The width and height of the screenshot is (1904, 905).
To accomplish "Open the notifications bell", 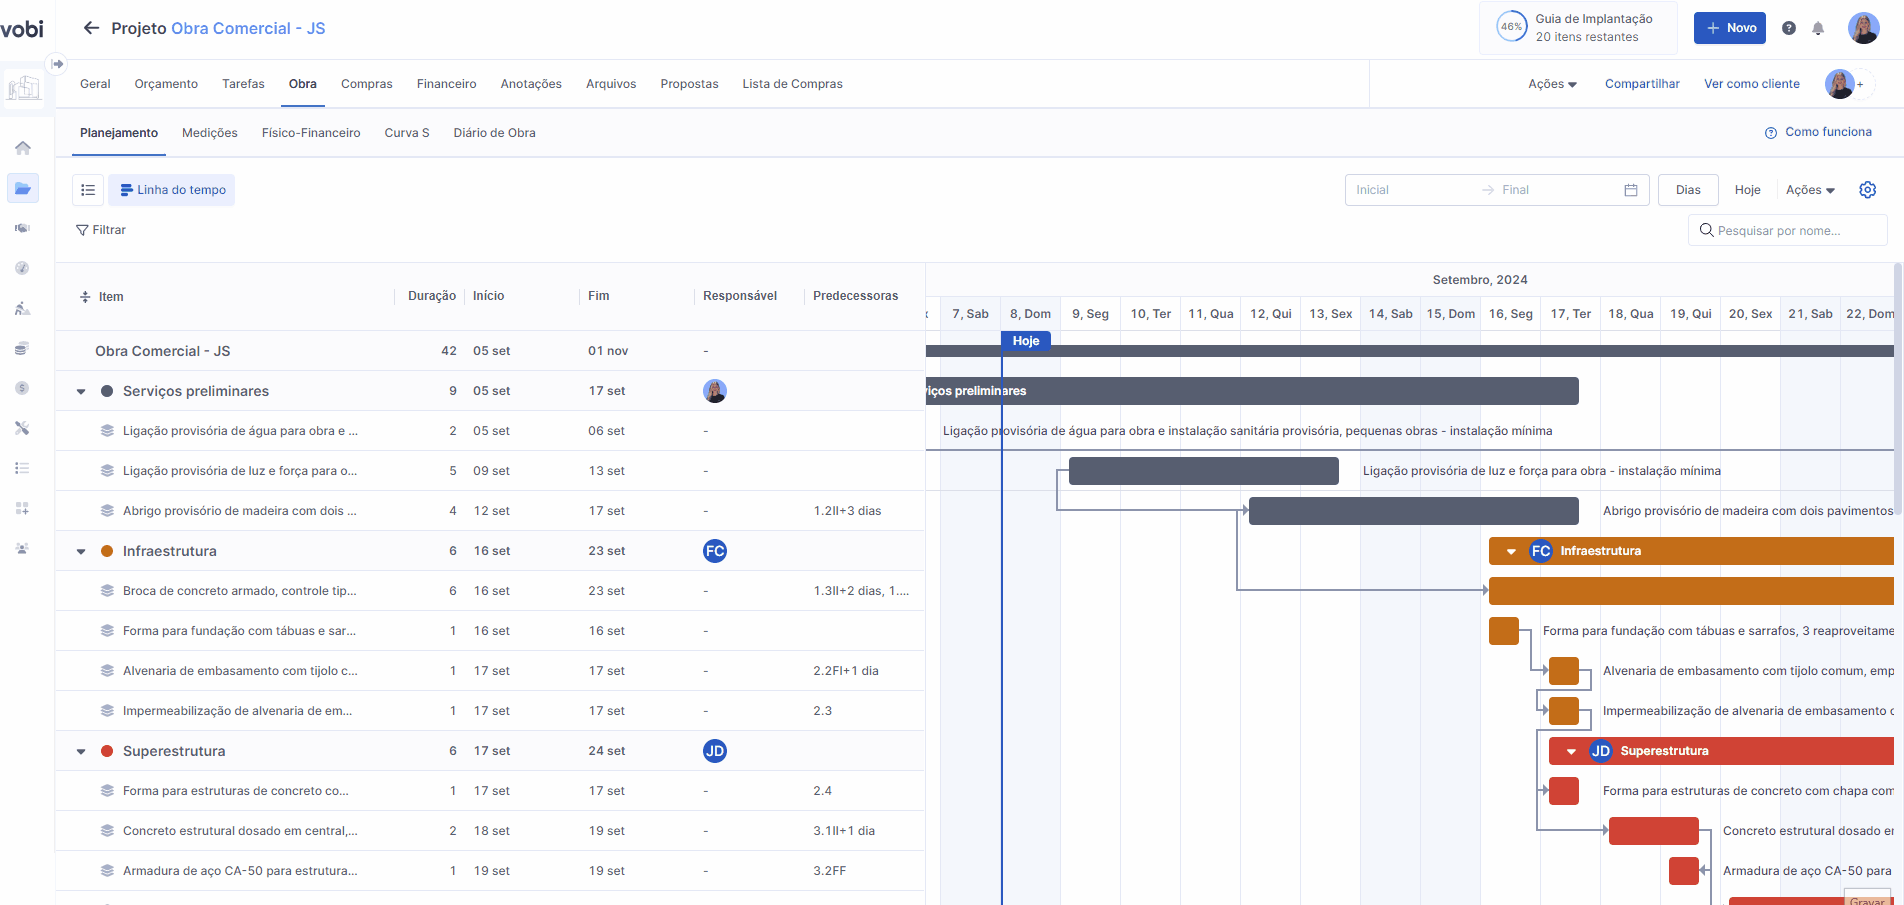I will (x=1818, y=28).
